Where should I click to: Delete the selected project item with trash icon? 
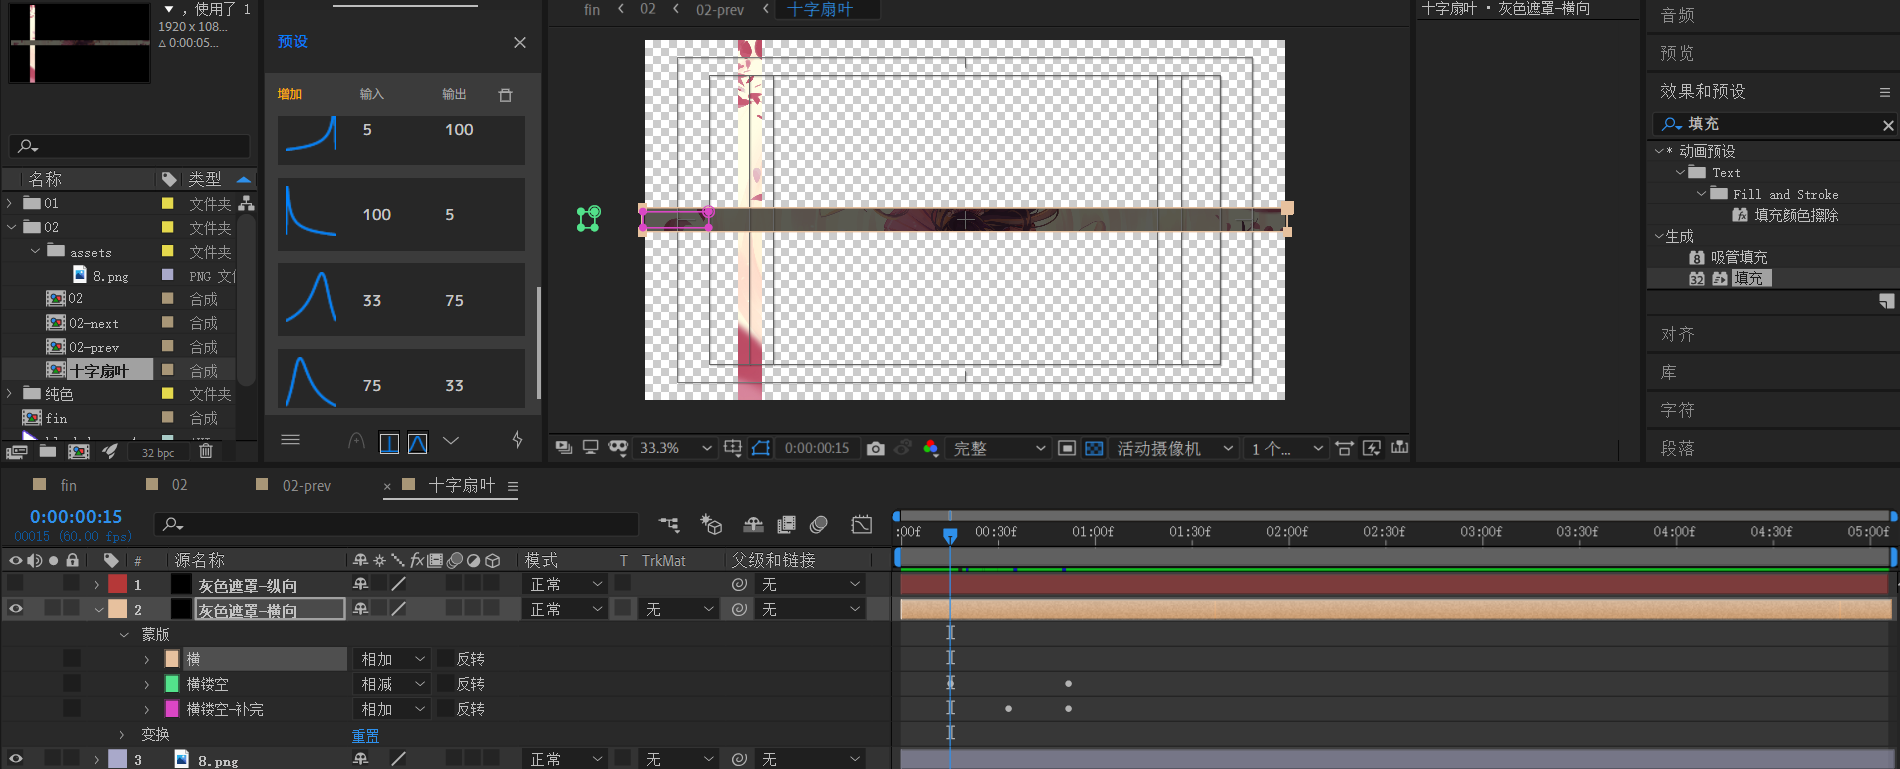pos(206,452)
